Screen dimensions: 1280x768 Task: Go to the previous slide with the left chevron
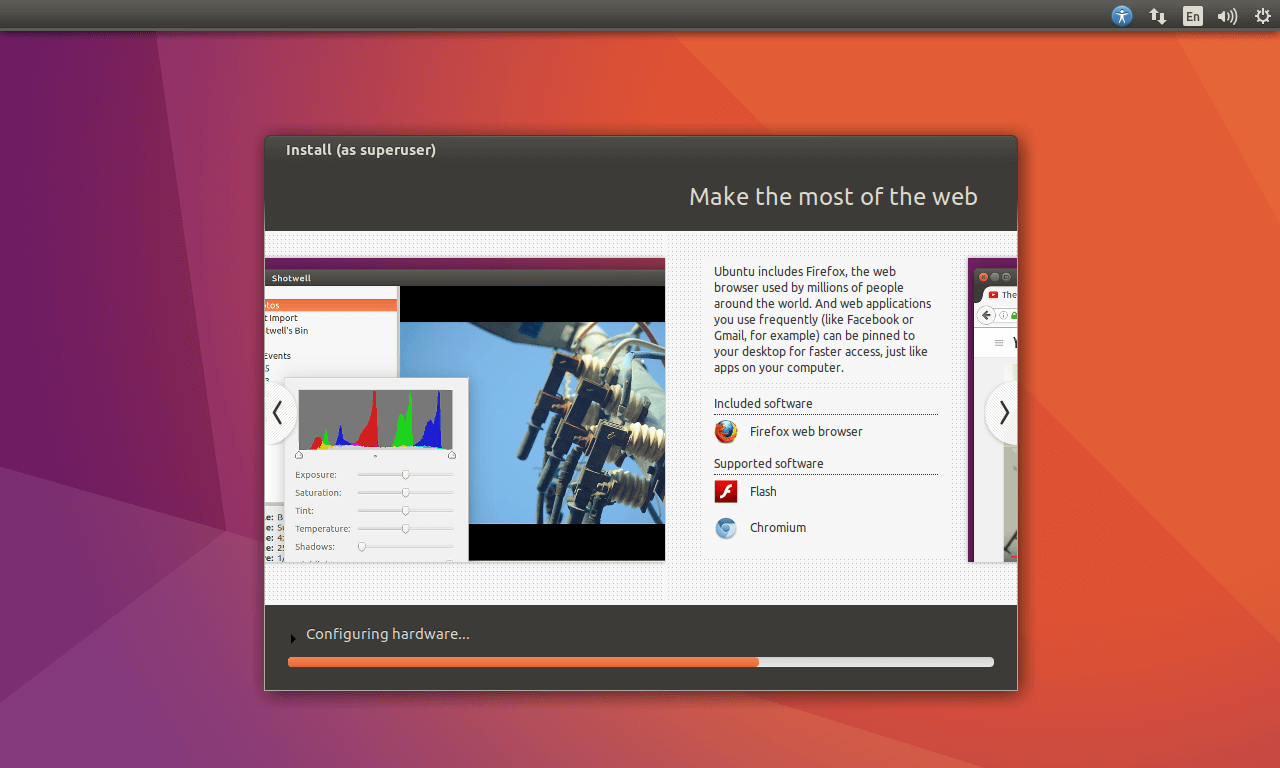tap(277, 412)
